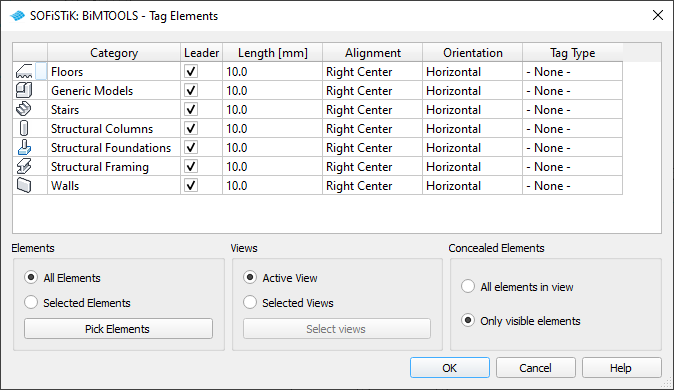
Task: Choose the Selected Views radio option
Action: [250, 302]
